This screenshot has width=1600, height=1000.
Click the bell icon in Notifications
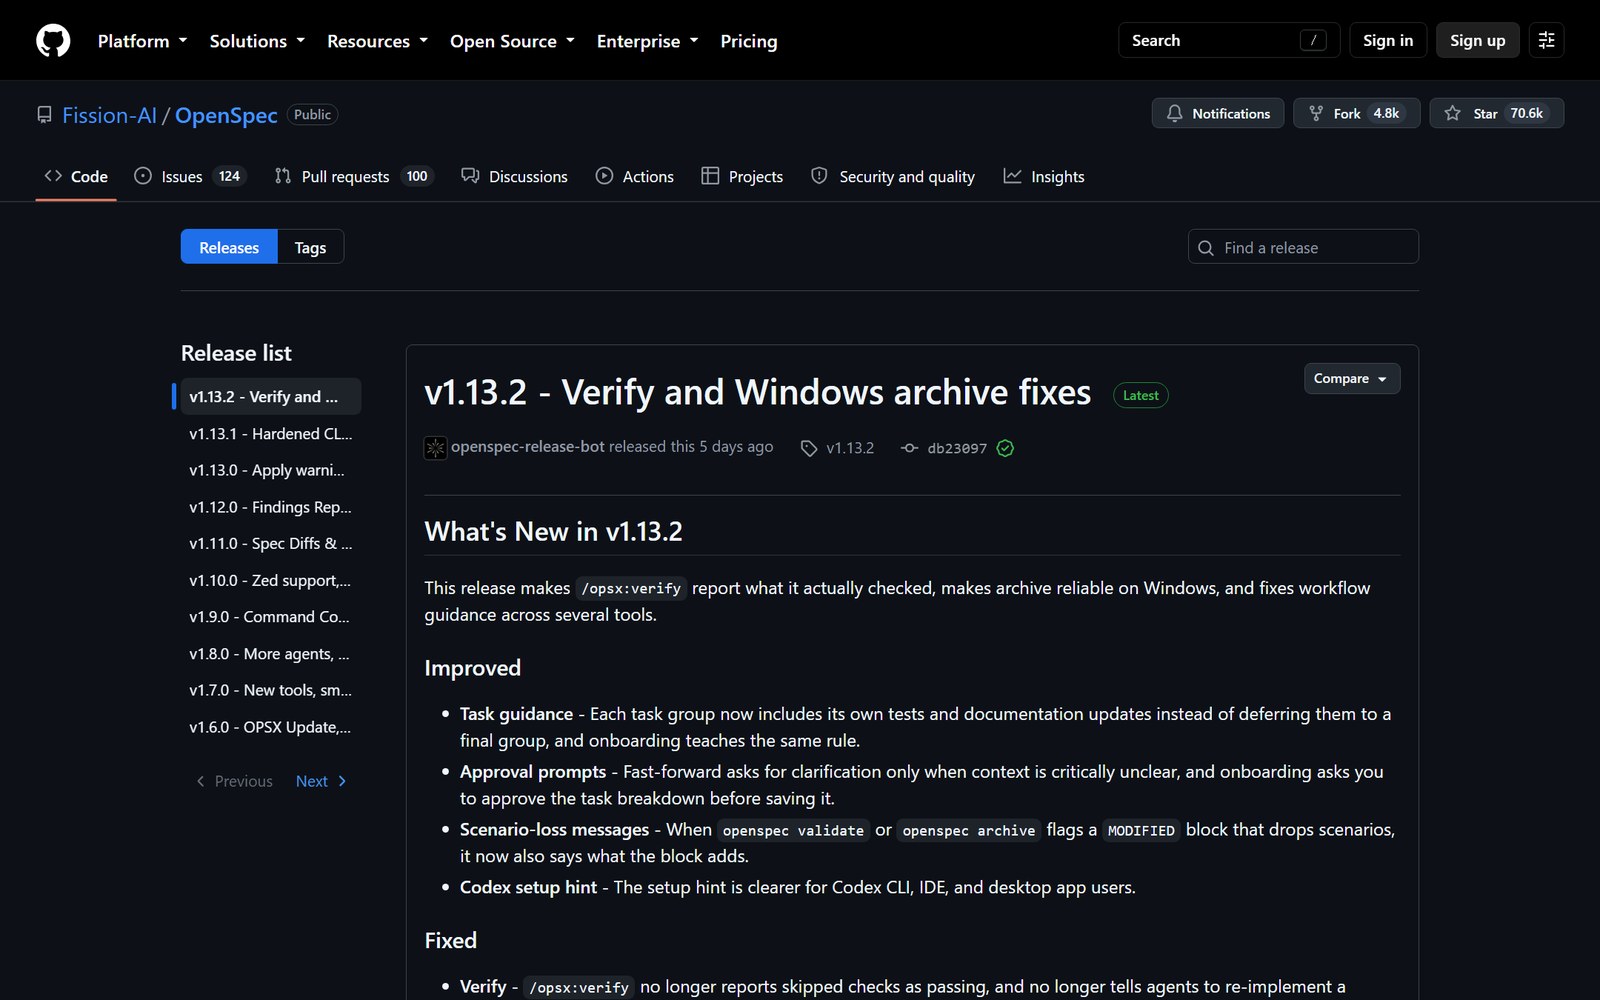[1175, 113]
